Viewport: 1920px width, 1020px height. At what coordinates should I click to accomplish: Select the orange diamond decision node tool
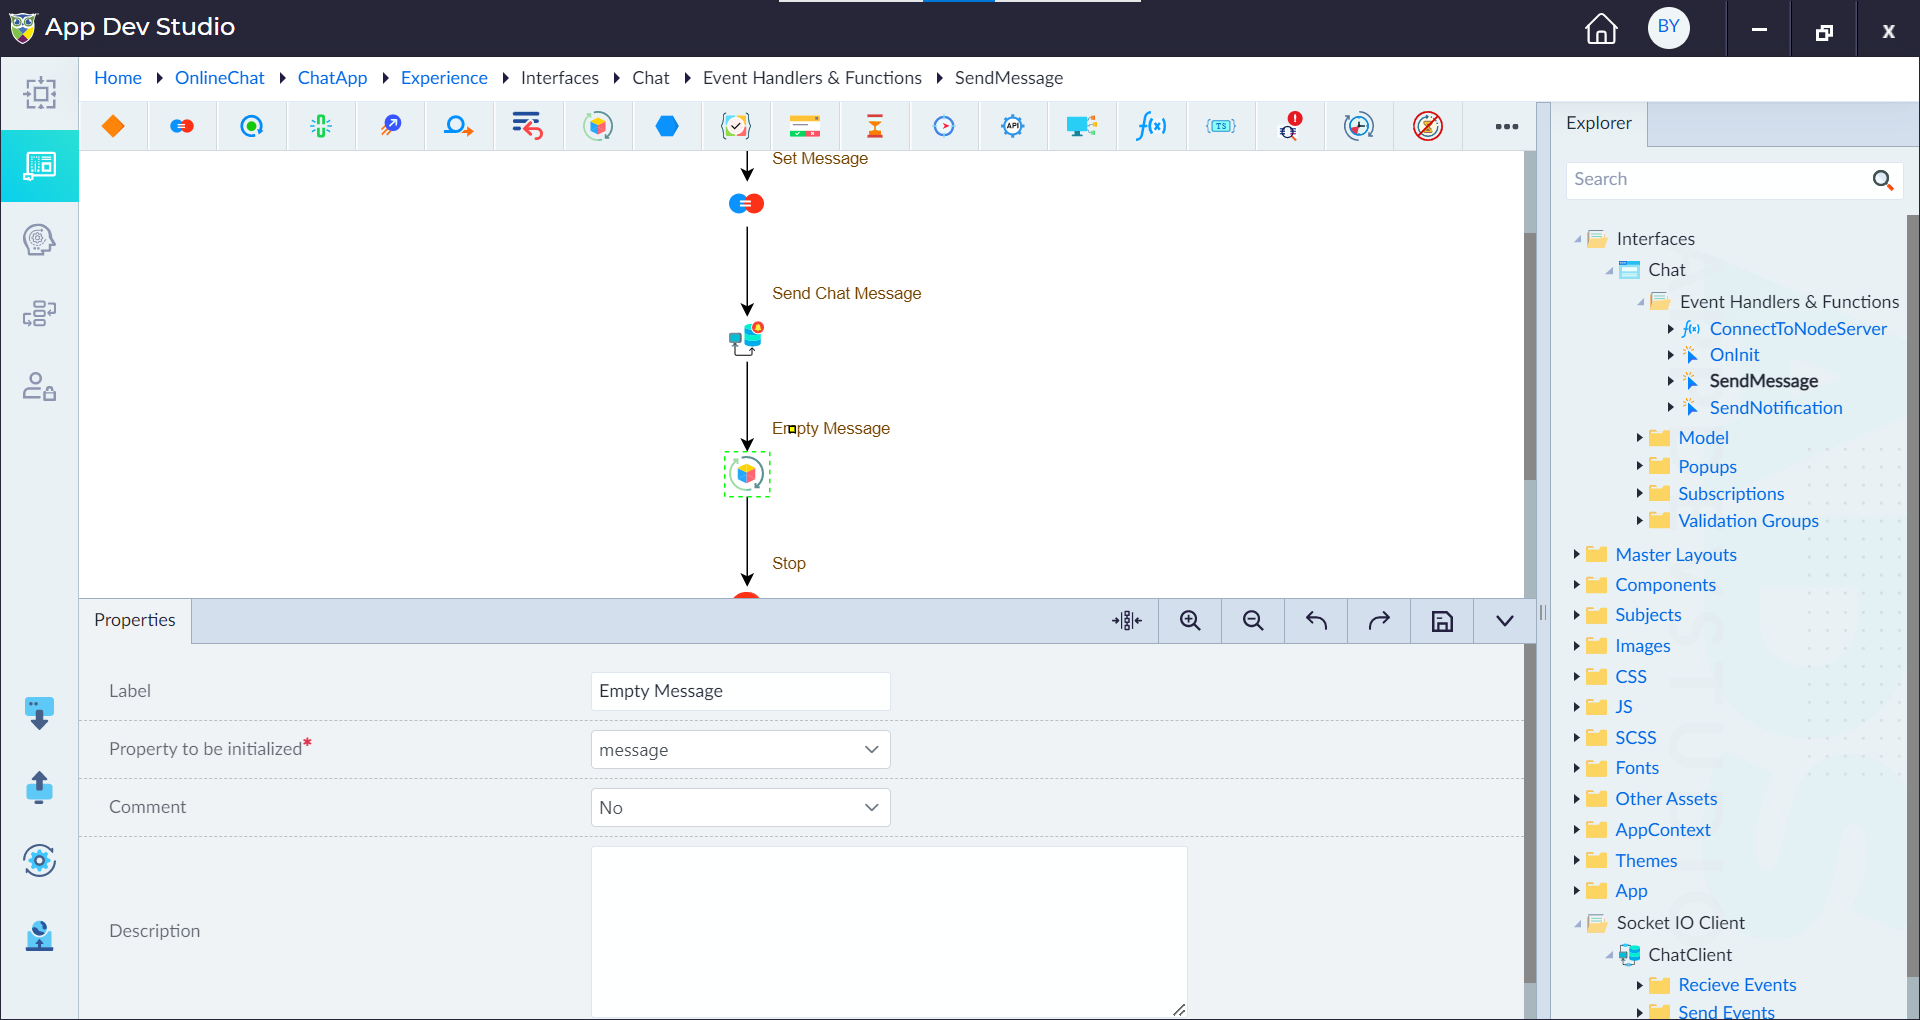[113, 126]
